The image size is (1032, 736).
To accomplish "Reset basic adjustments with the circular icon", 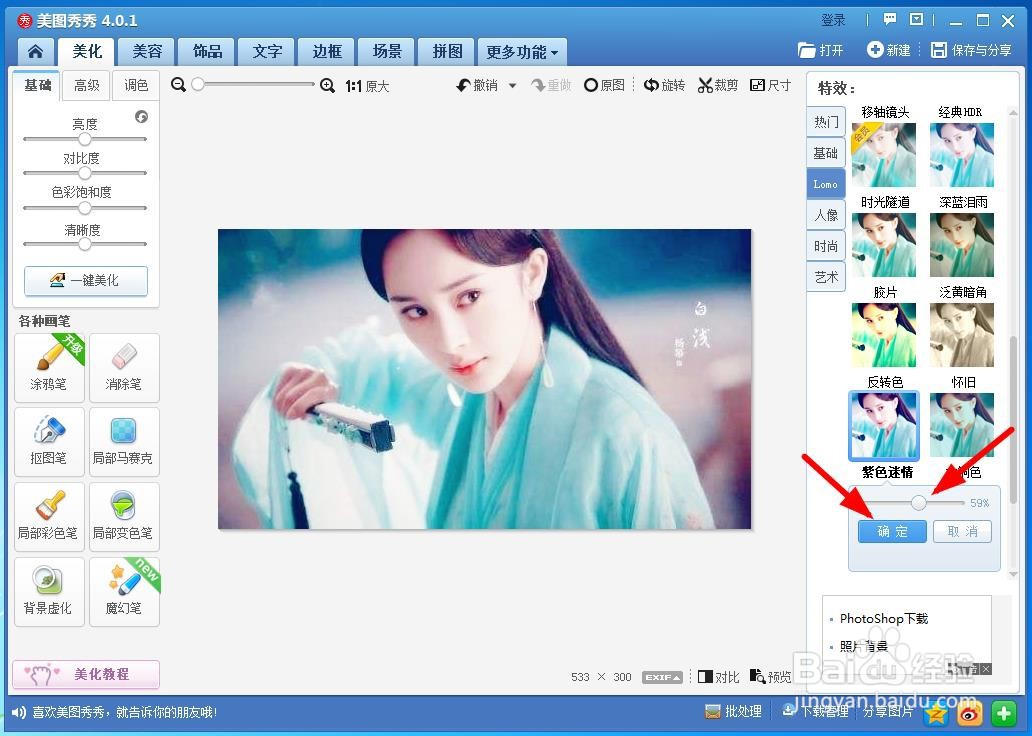I will click(x=142, y=117).
